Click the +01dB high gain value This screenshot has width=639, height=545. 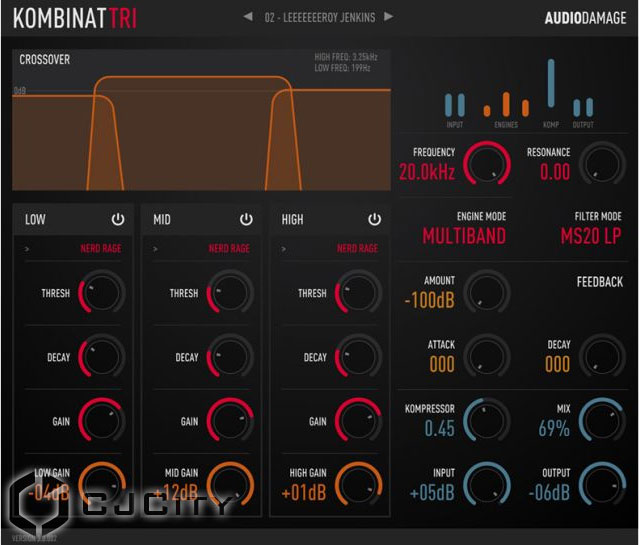304,492
